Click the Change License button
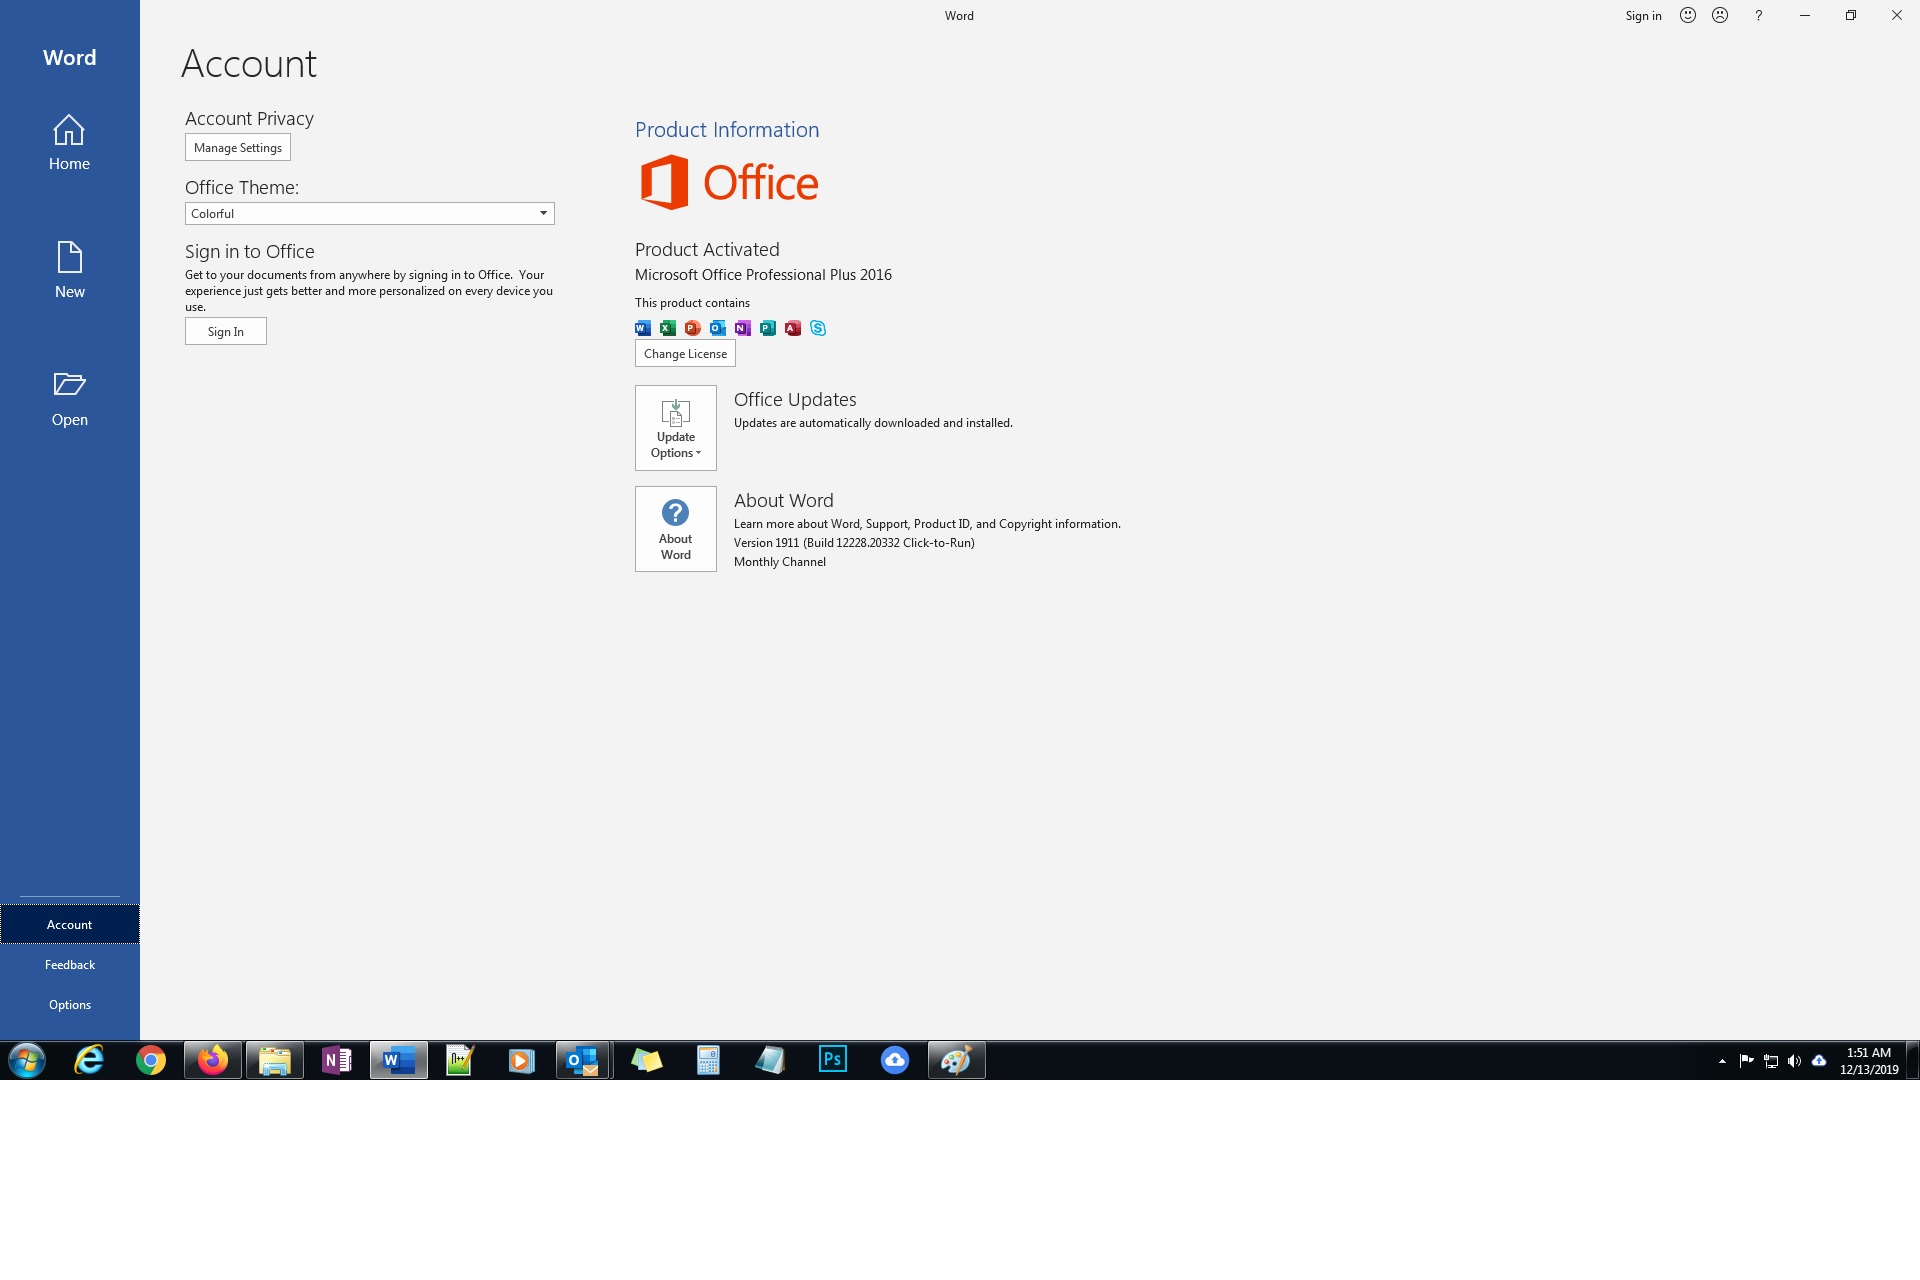 pos(685,354)
